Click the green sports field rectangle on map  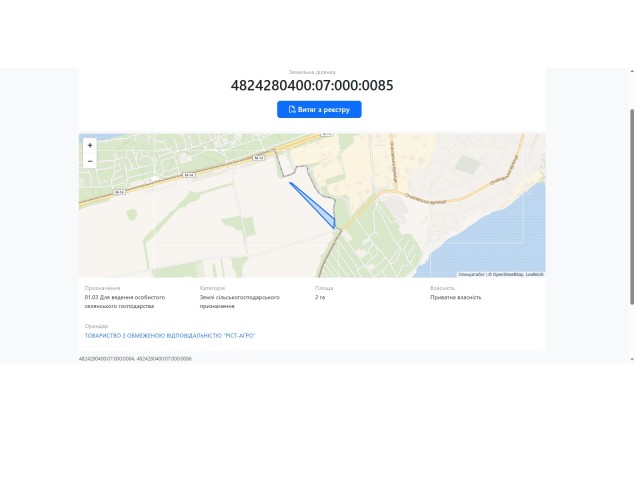point(468,164)
